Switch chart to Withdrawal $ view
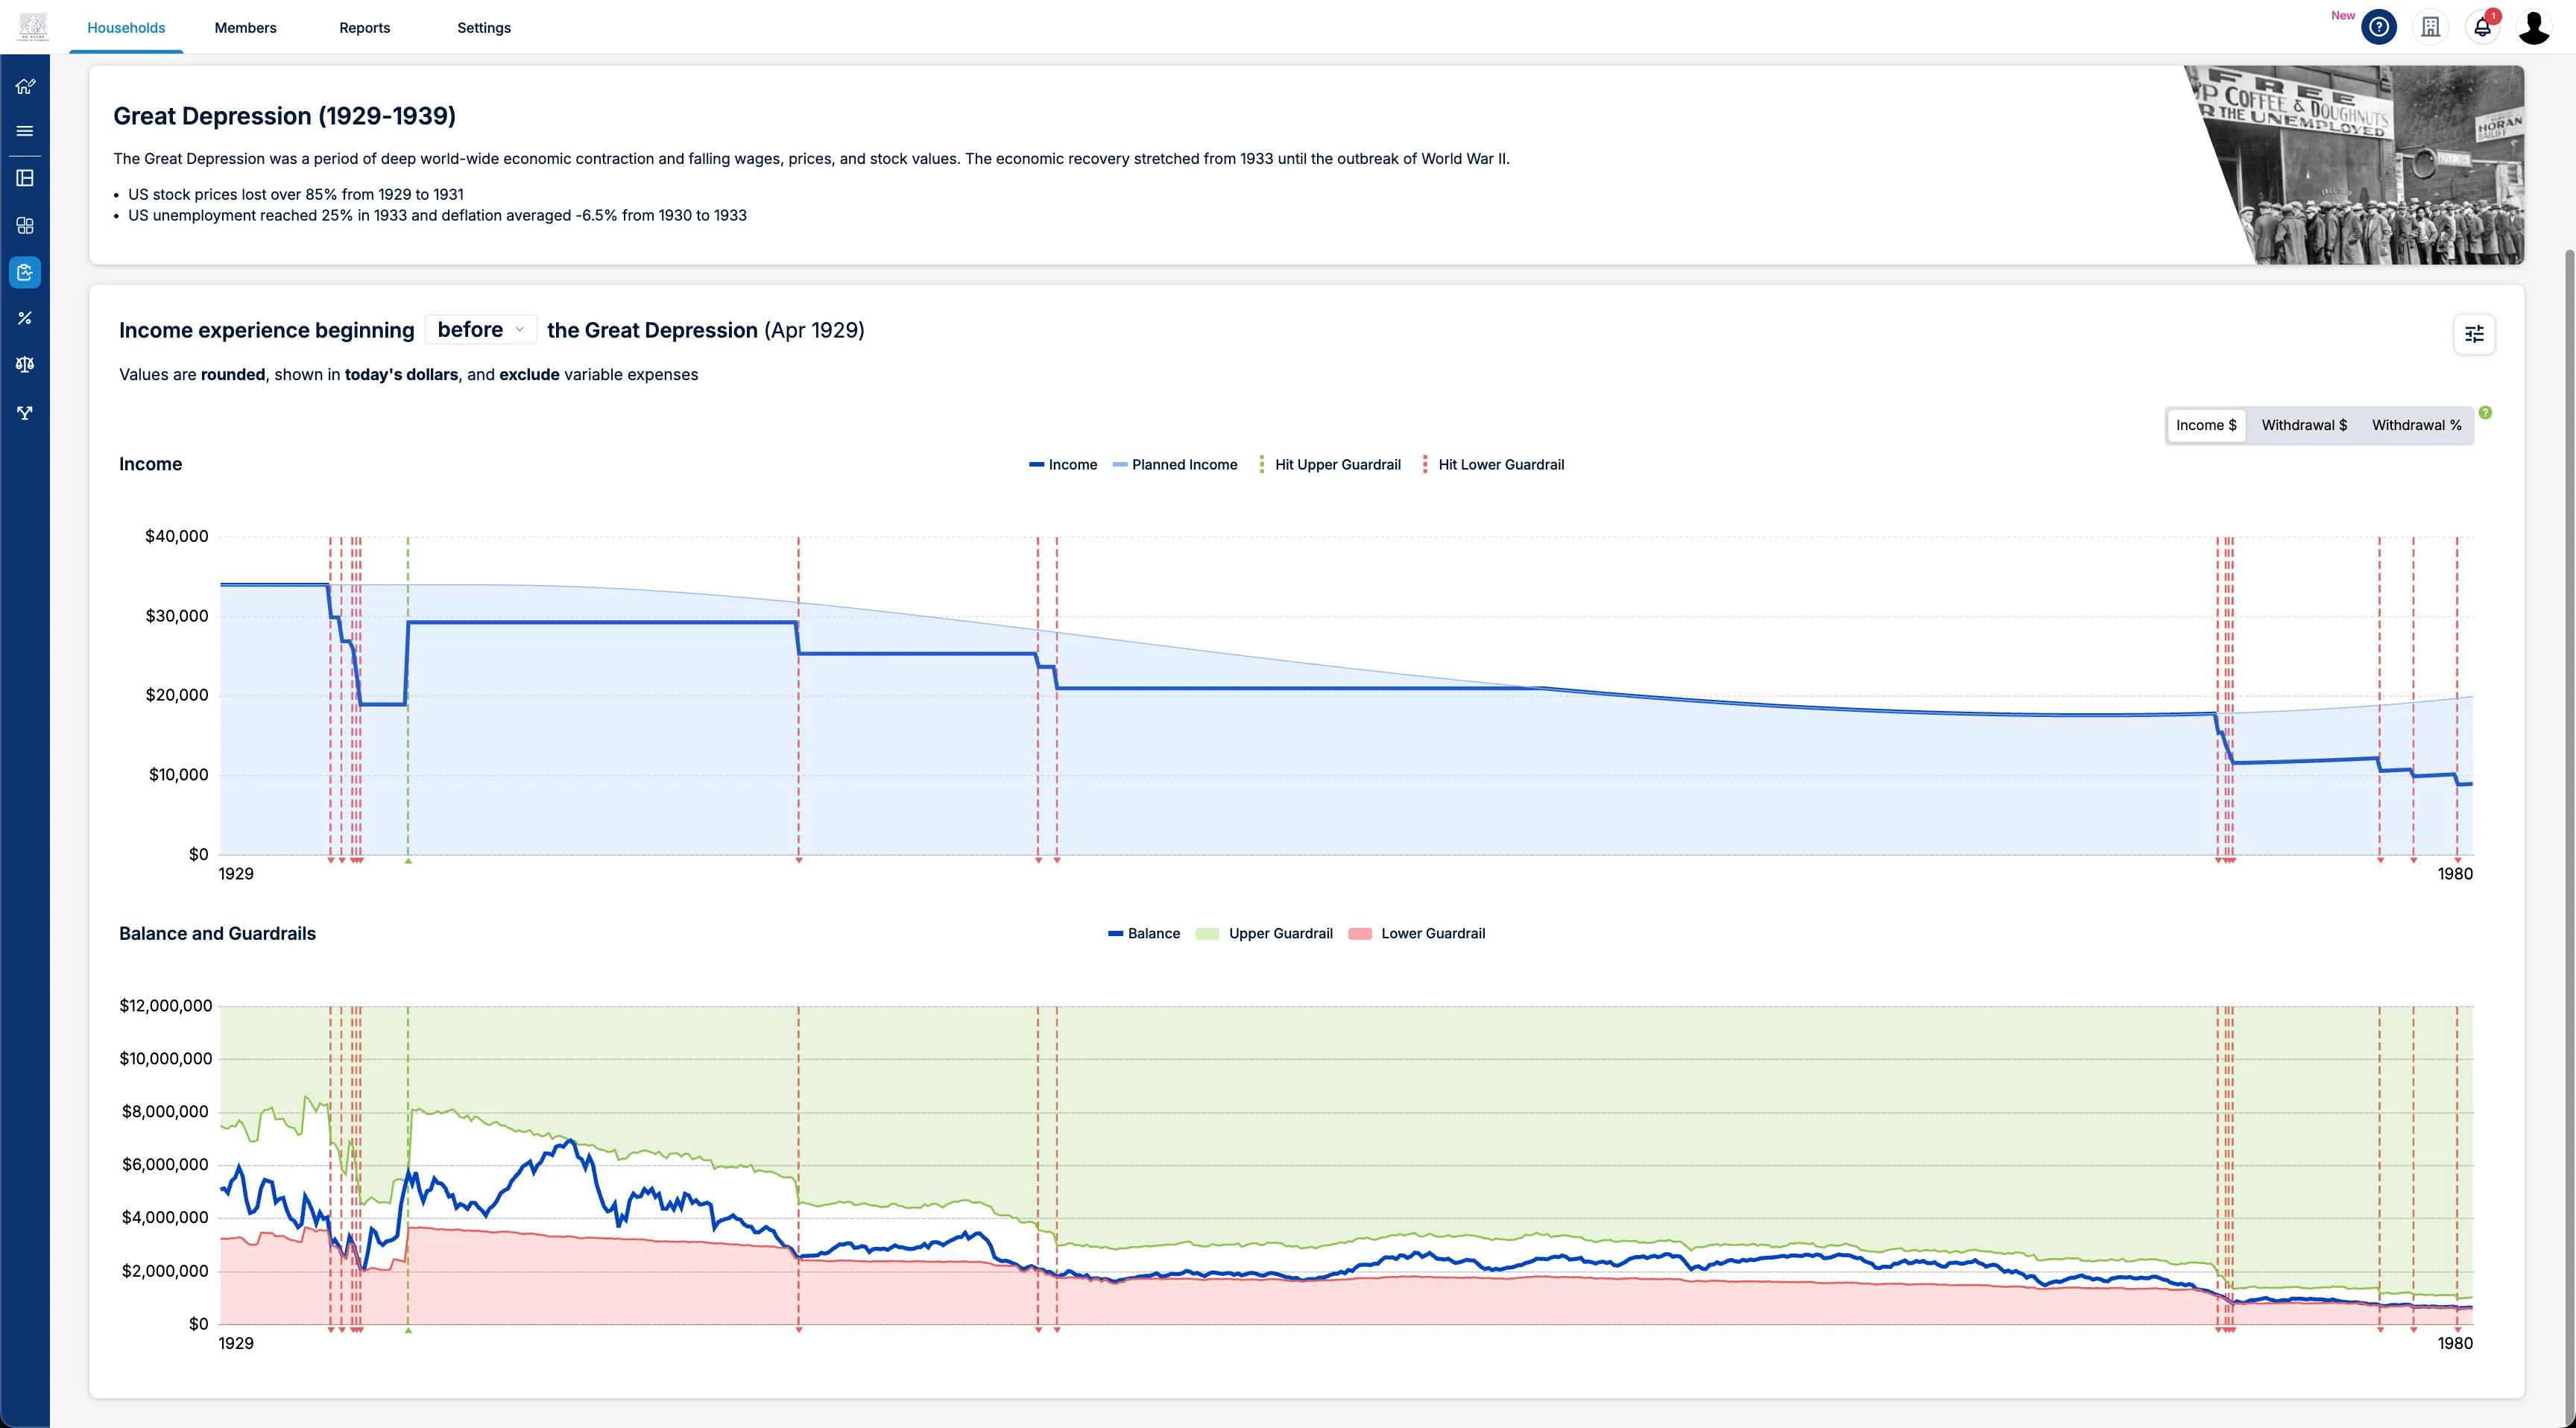Screen dimensions: 2576x1428 2304,425
